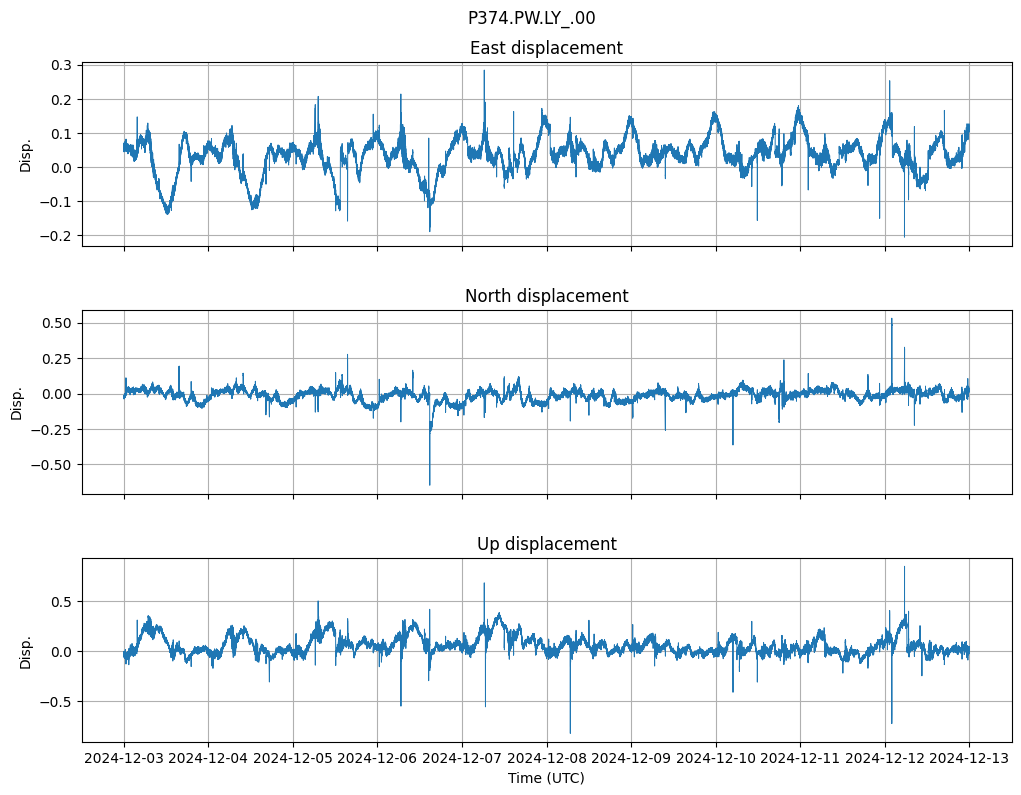The height and width of the screenshot is (795, 1021).
Task: Click the 2024-12-05 date tick label
Action: [293, 759]
